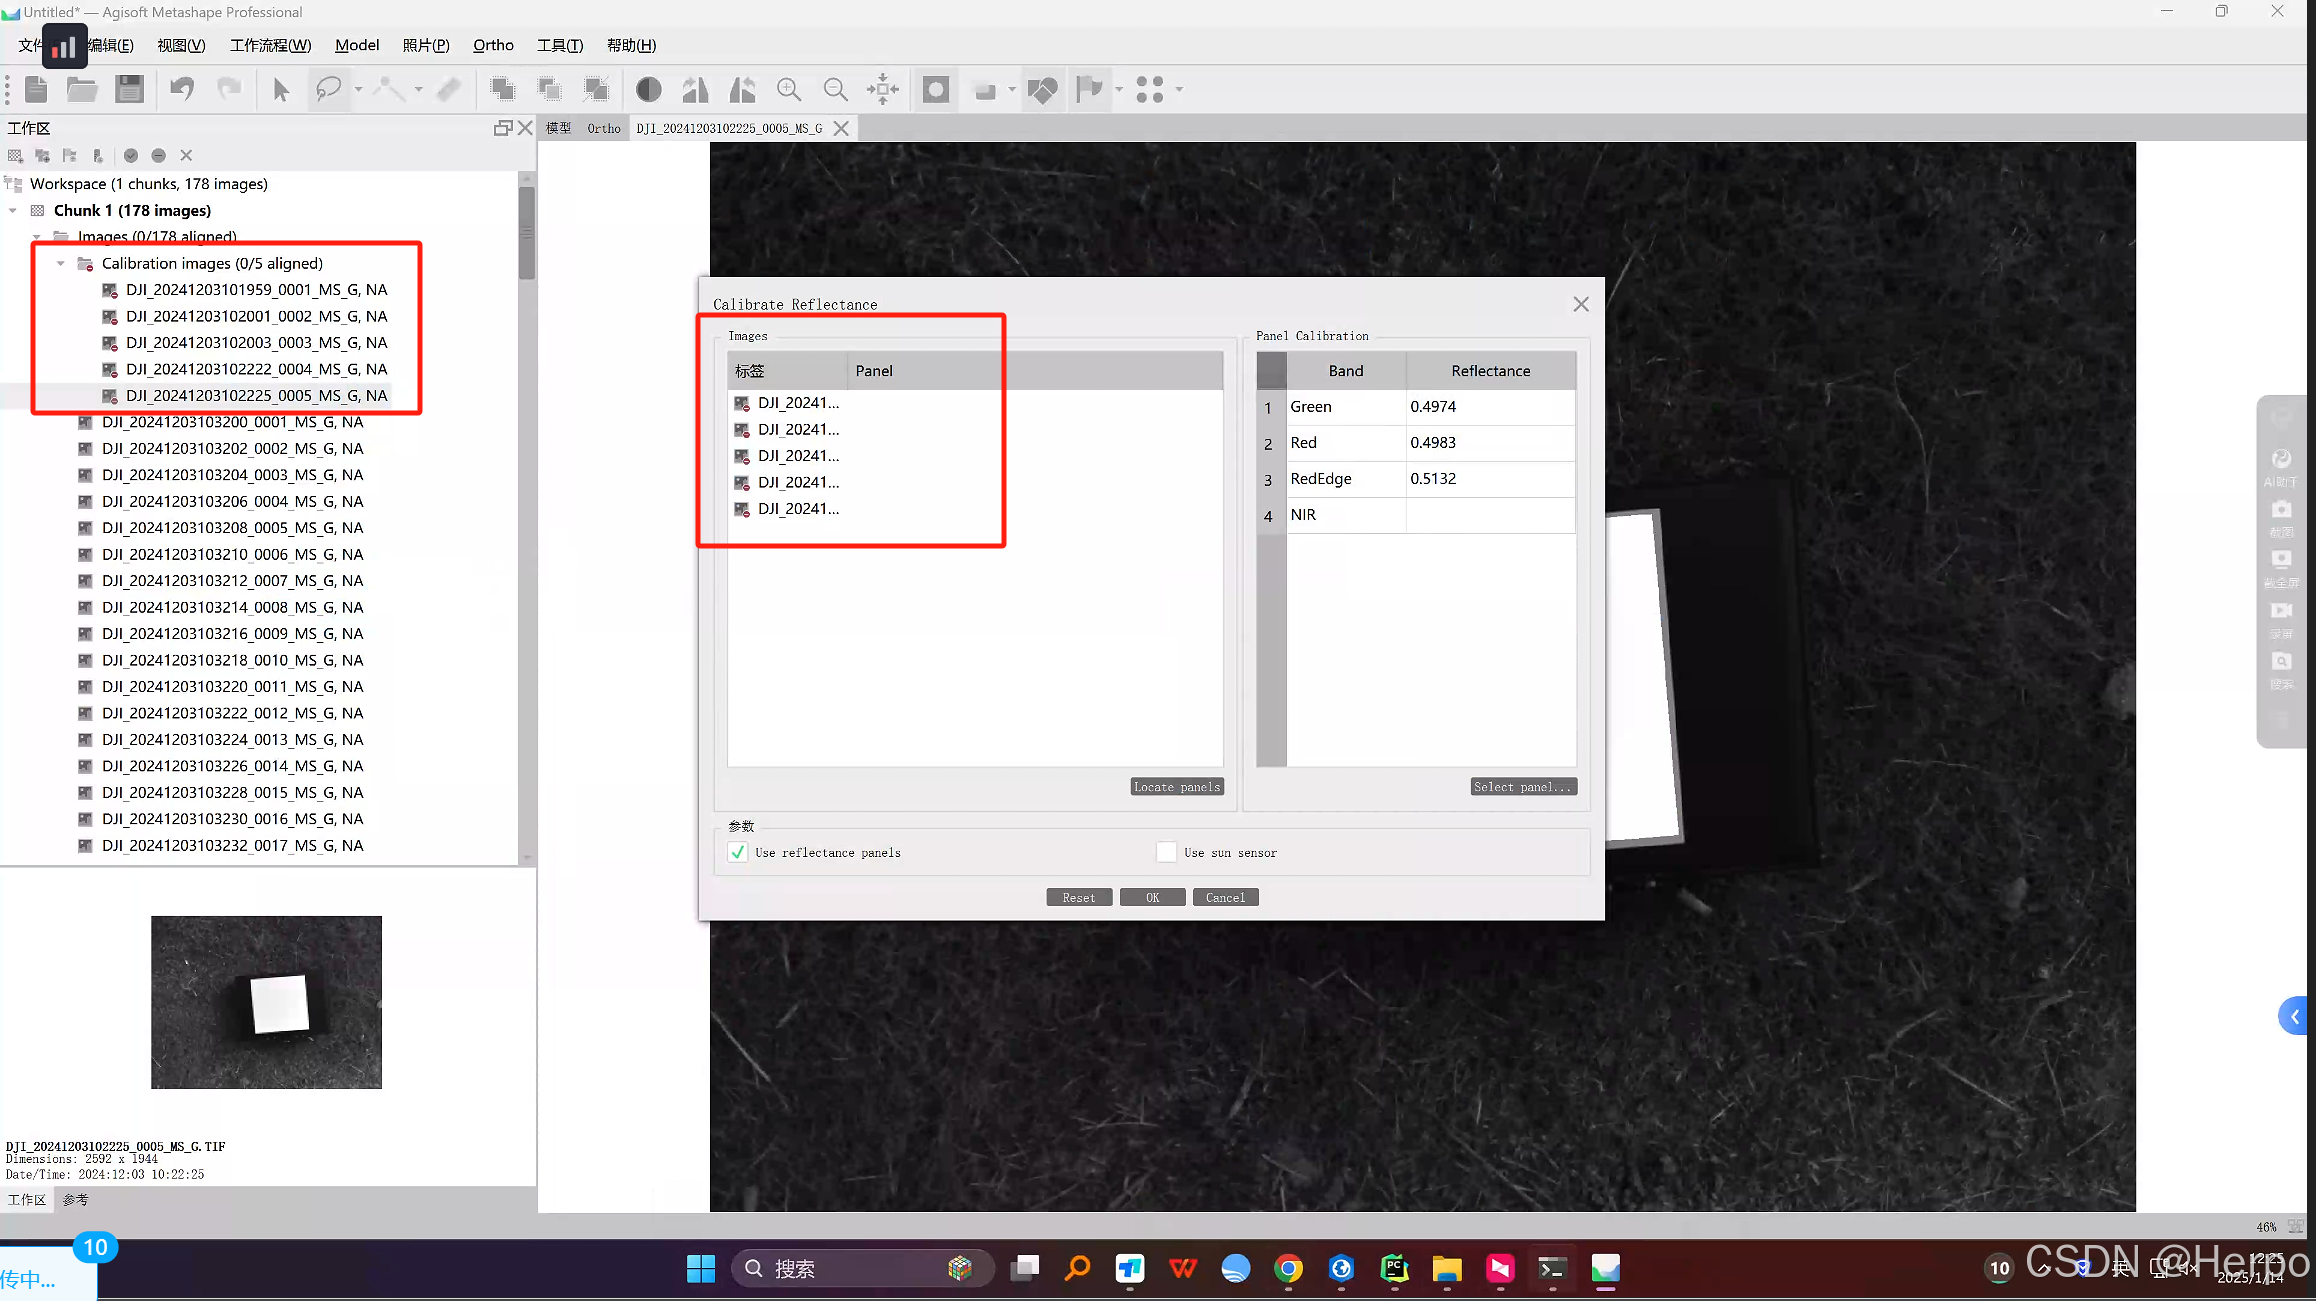Screen dimensions: 2316x1301
Task: Click the Select panel... button
Action: [x=1523, y=787]
